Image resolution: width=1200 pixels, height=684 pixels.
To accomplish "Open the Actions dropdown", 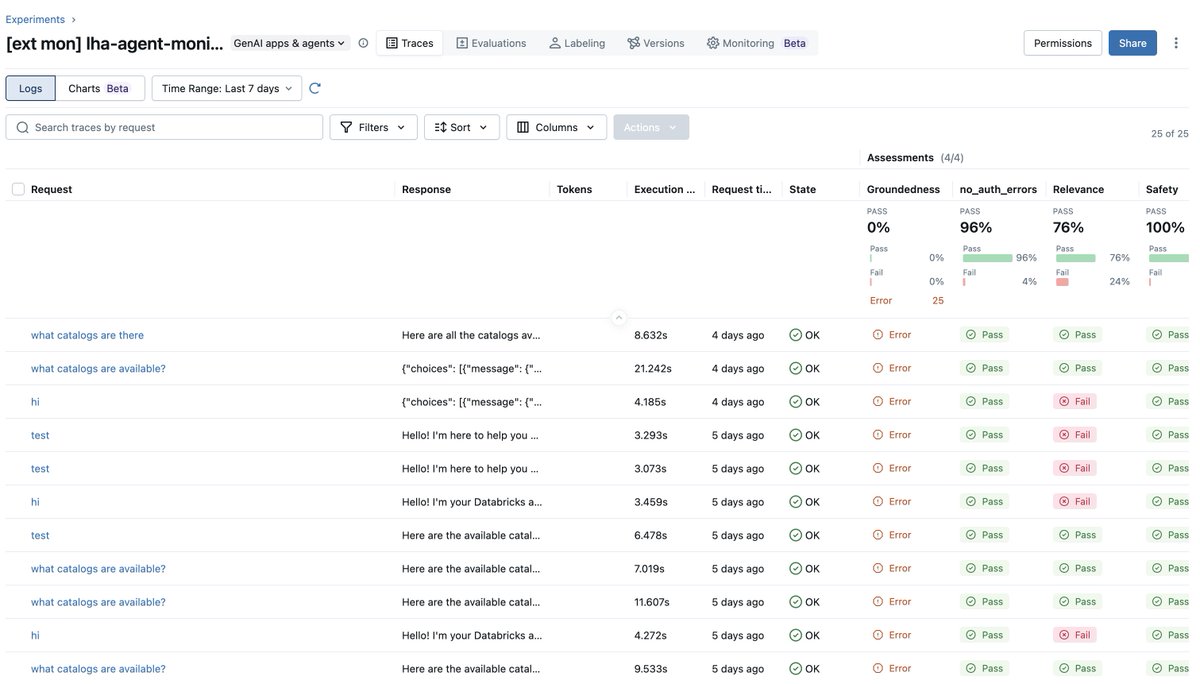I will [x=651, y=127].
